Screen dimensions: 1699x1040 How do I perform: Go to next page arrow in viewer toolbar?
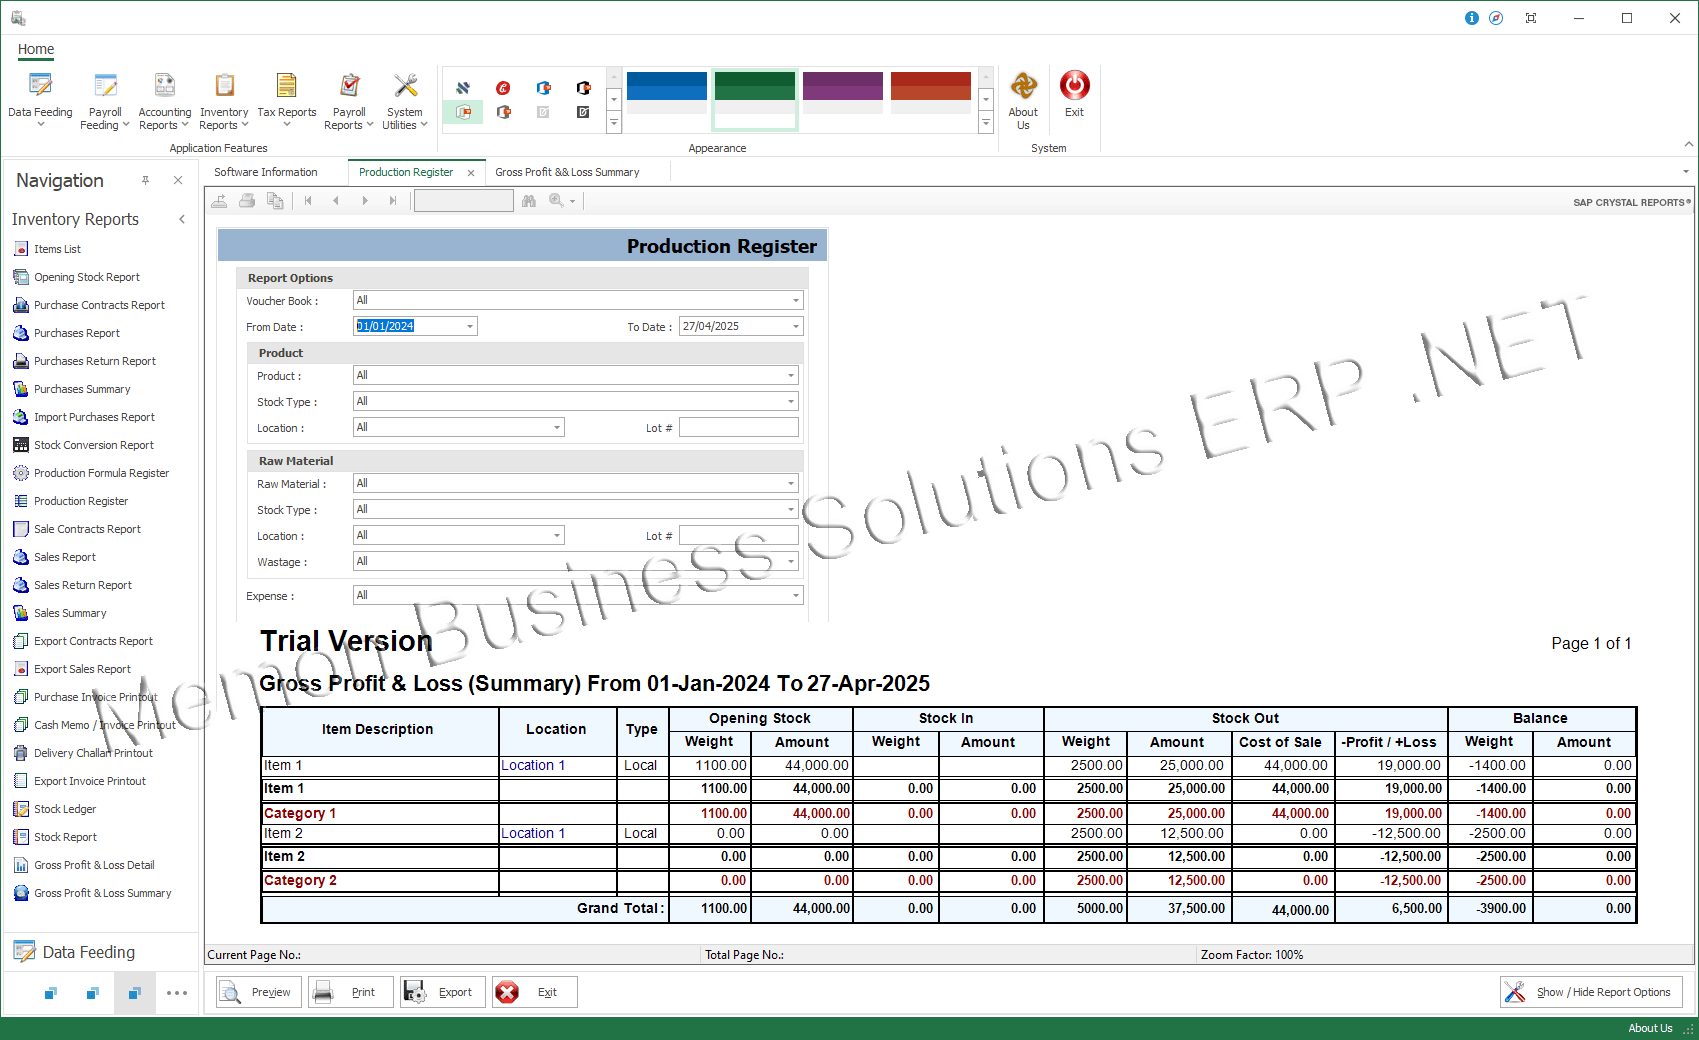[365, 201]
